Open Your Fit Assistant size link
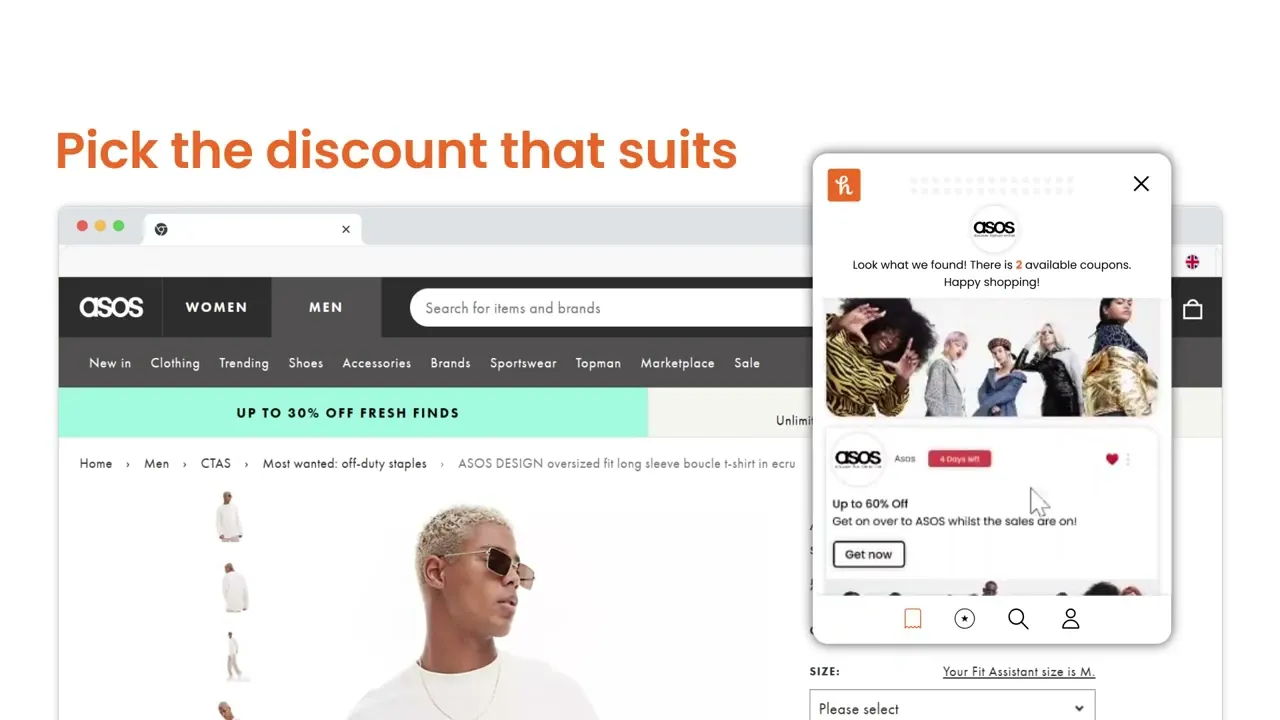The image size is (1280, 720). pyautogui.click(x=1019, y=672)
